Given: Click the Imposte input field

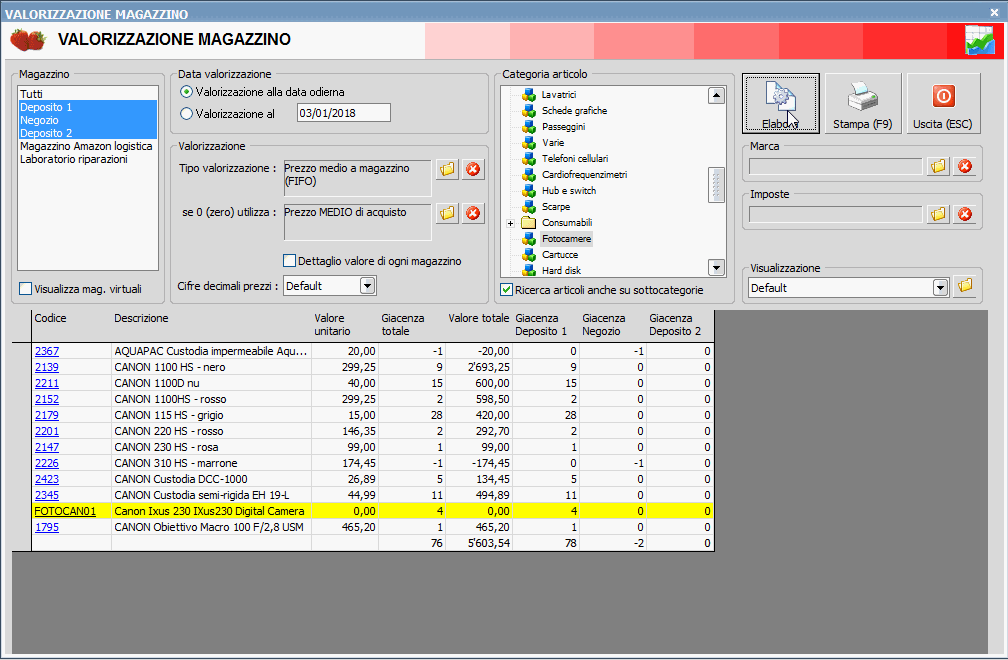Looking at the screenshot, I should coord(835,214).
